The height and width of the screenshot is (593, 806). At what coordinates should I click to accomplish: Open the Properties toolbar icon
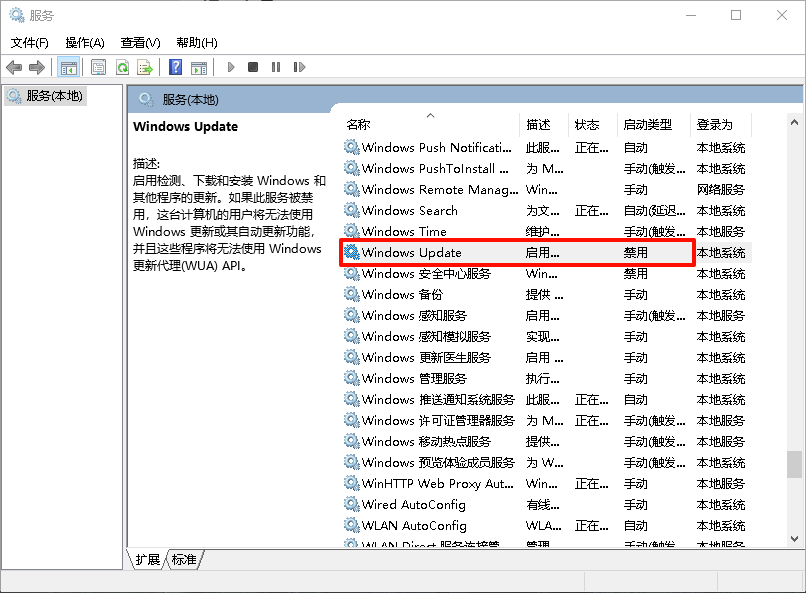98,67
